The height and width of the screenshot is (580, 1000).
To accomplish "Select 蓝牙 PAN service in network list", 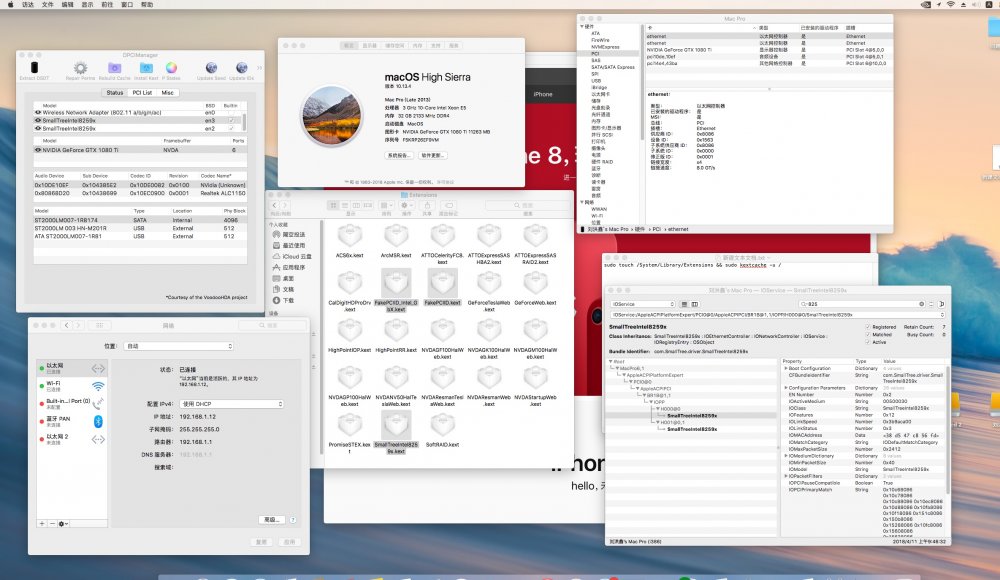I will 71,421.
